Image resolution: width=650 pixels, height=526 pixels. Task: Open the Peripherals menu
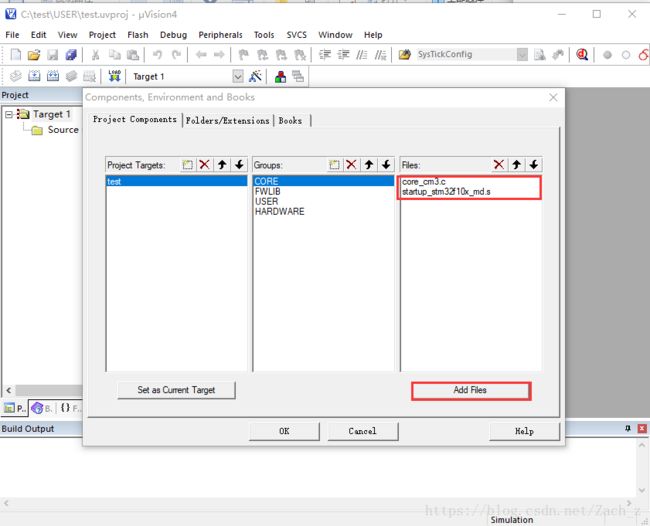(220, 35)
